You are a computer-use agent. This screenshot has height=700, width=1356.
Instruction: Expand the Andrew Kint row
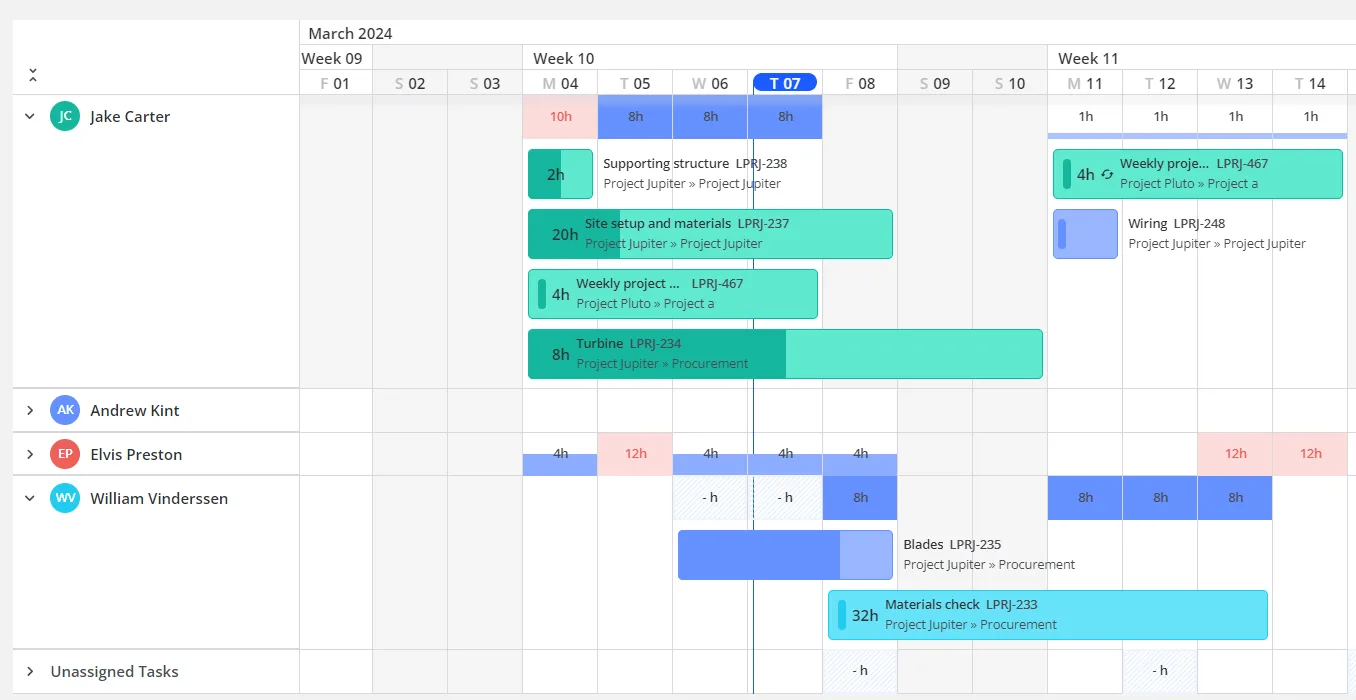pyautogui.click(x=29, y=410)
